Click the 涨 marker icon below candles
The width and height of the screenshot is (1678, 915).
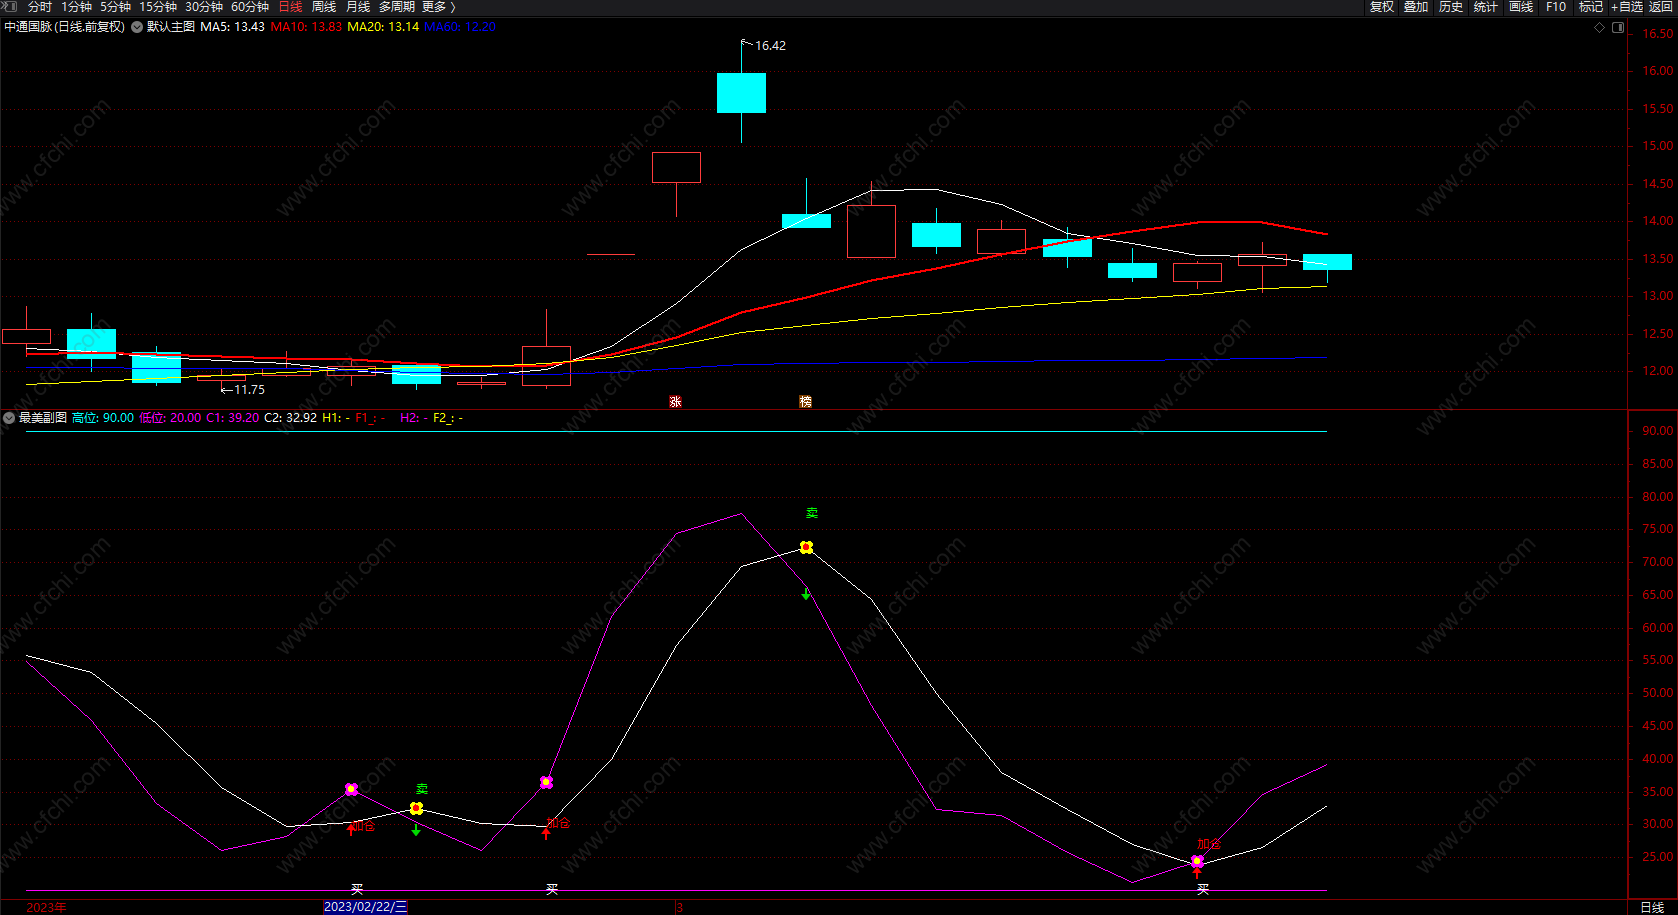click(x=676, y=402)
